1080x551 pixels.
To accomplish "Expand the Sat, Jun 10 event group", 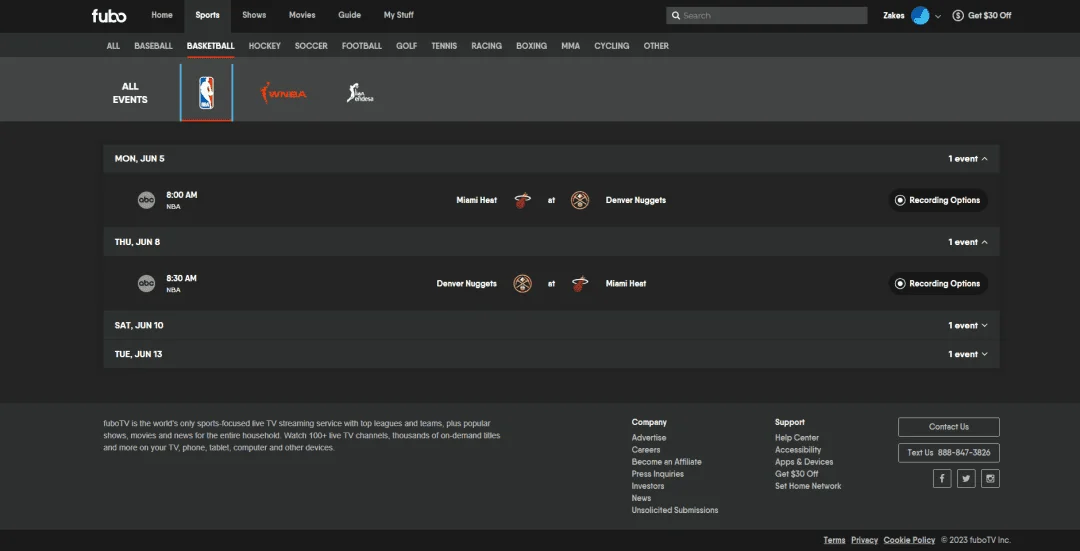I will pyautogui.click(x=551, y=325).
